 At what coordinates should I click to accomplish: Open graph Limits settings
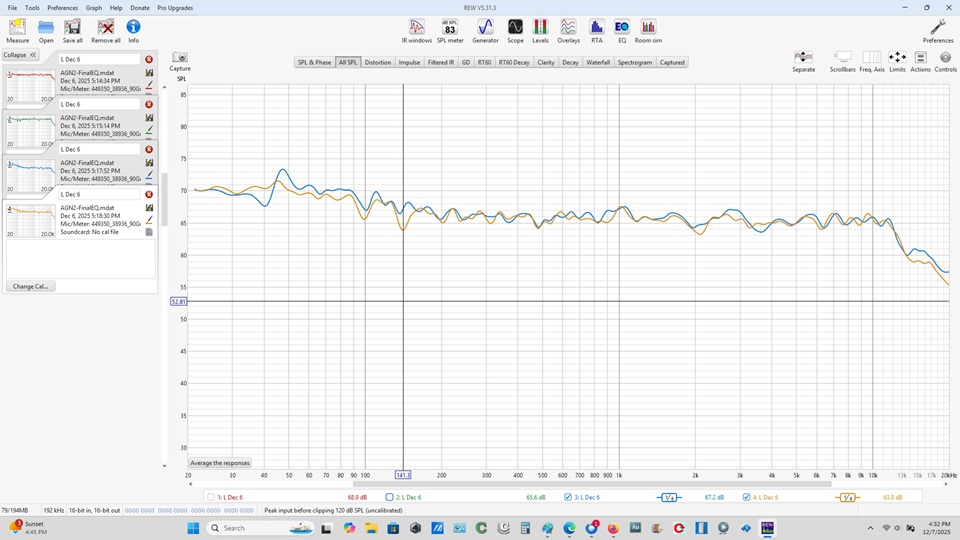click(897, 59)
